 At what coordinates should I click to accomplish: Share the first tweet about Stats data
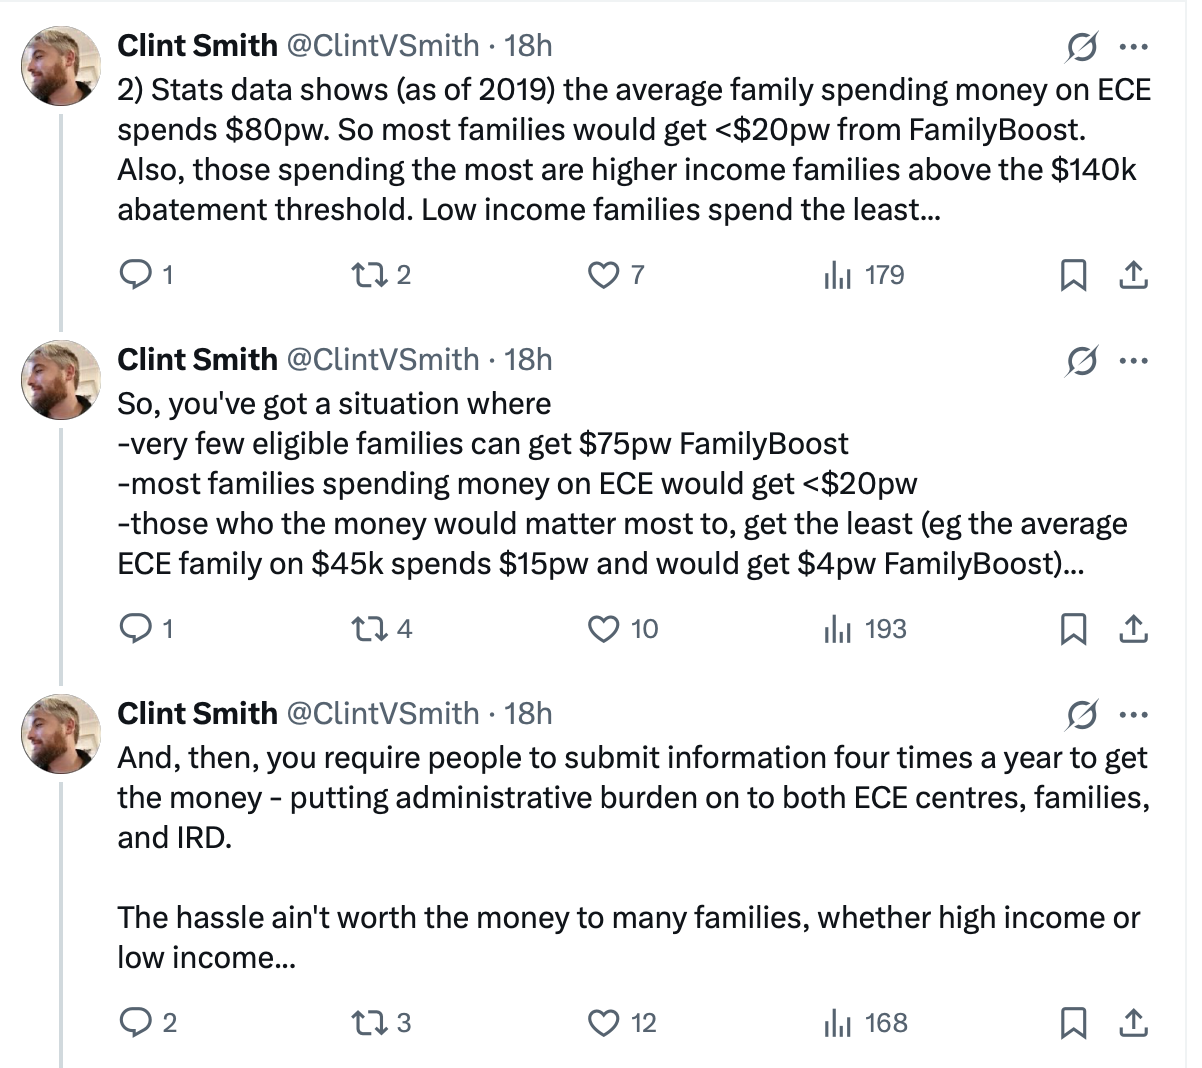1133,275
